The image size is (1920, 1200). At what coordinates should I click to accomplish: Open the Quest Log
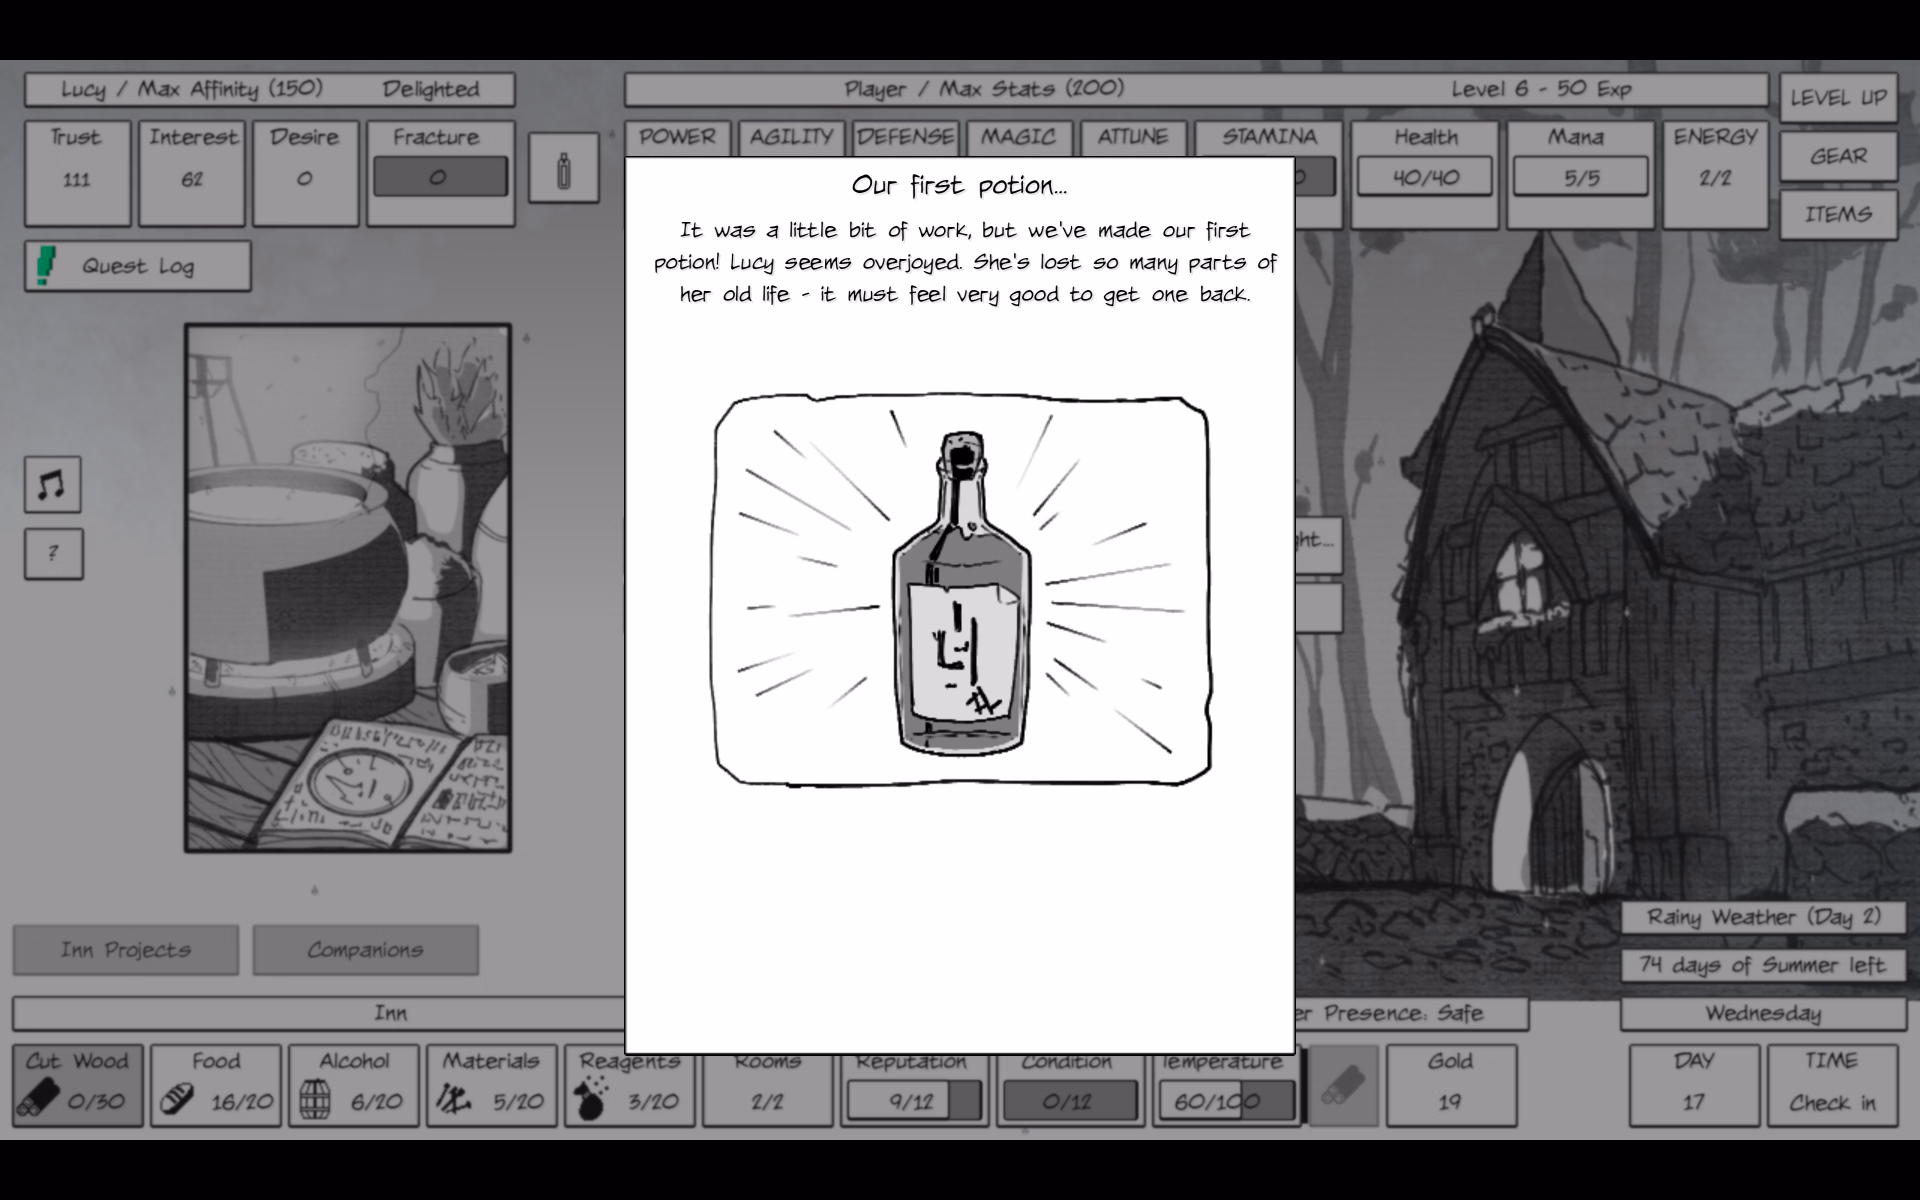[x=138, y=266]
